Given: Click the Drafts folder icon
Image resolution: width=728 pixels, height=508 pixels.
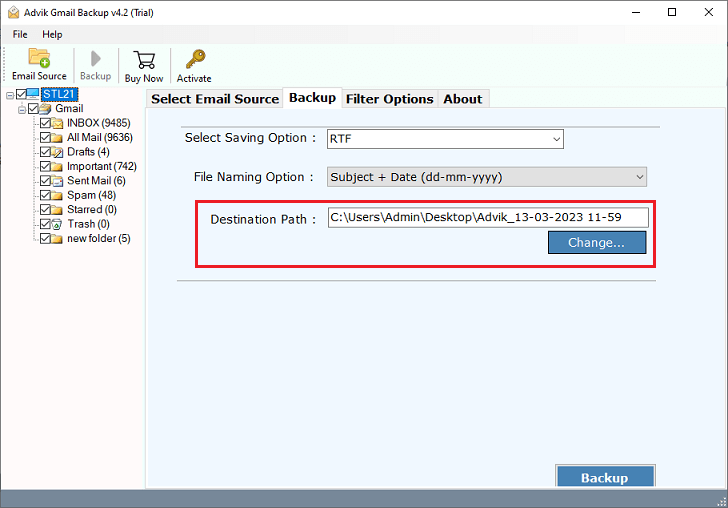Looking at the screenshot, I should [x=57, y=152].
